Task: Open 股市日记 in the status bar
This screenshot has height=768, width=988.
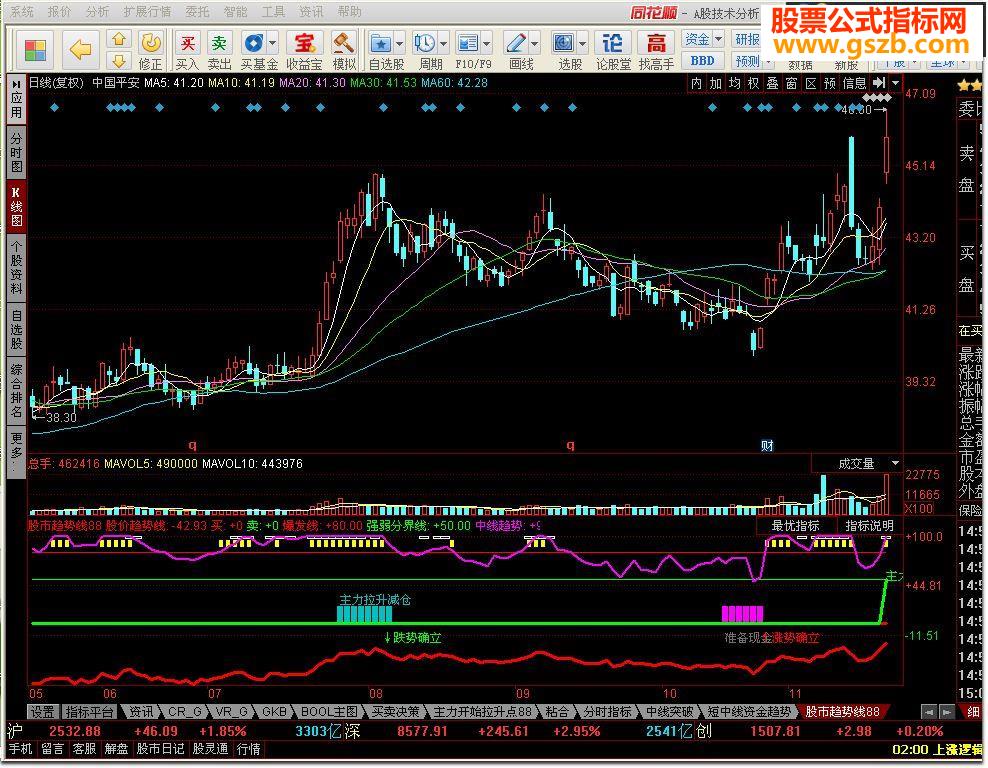Action: (x=160, y=749)
